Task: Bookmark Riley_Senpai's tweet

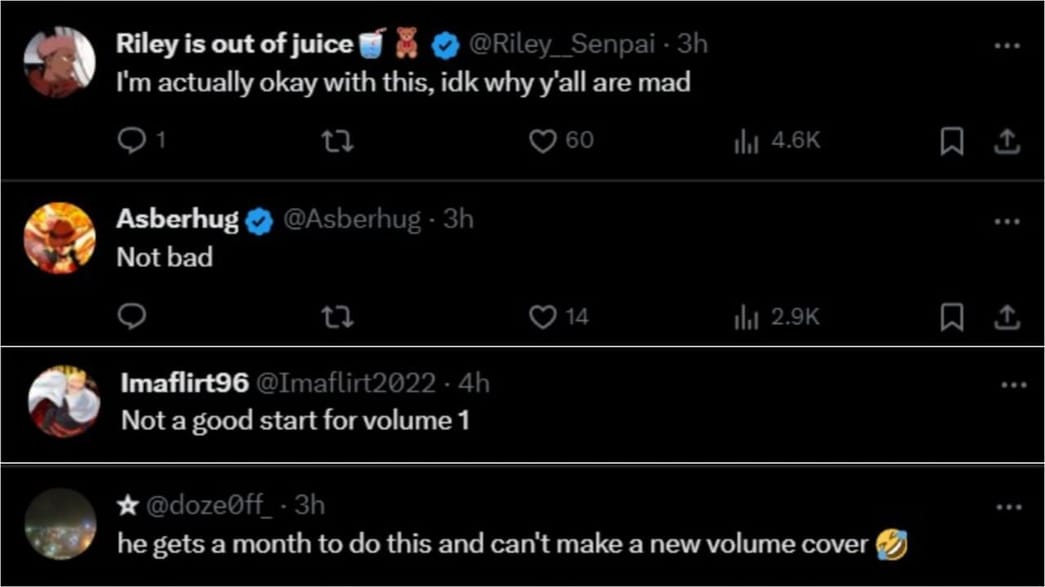Action: [x=952, y=143]
